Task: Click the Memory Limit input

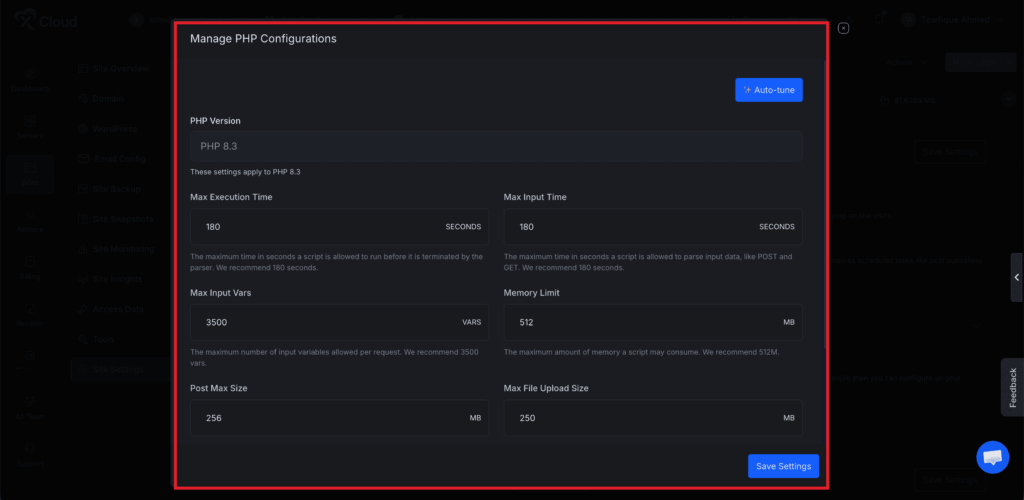Action: pyautogui.click(x=635, y=322)
